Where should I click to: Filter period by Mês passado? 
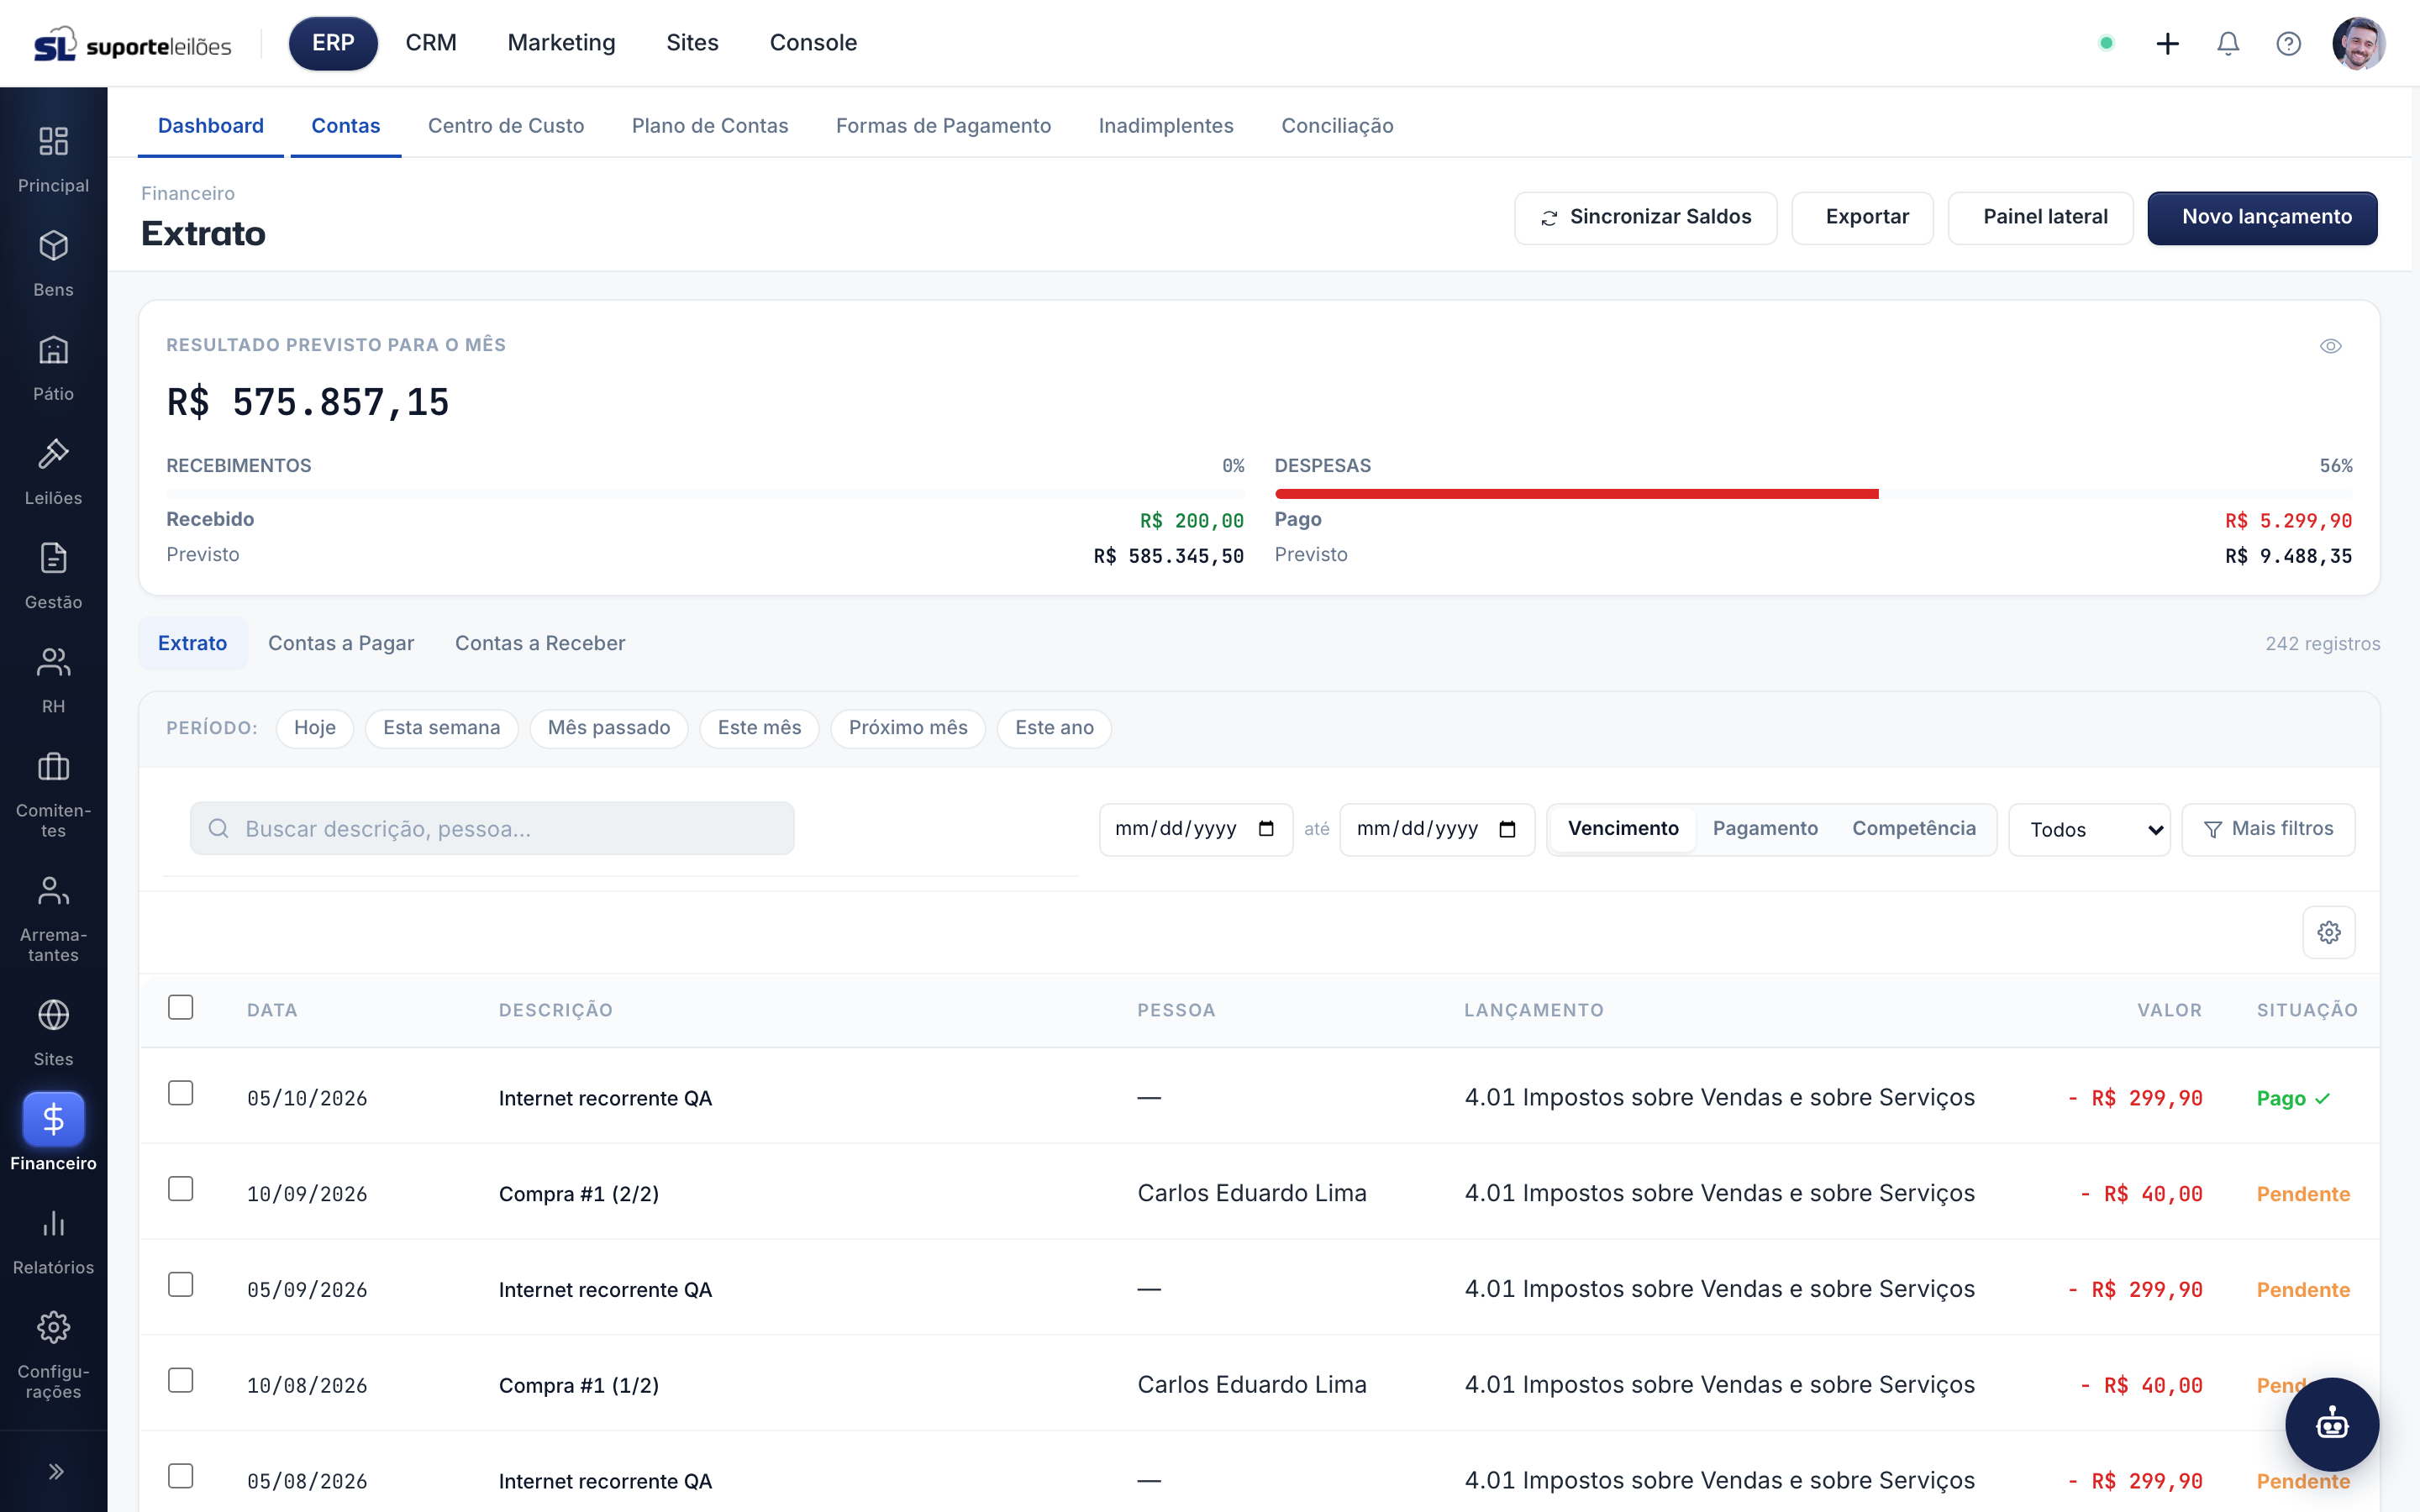[x=609, y=728]
